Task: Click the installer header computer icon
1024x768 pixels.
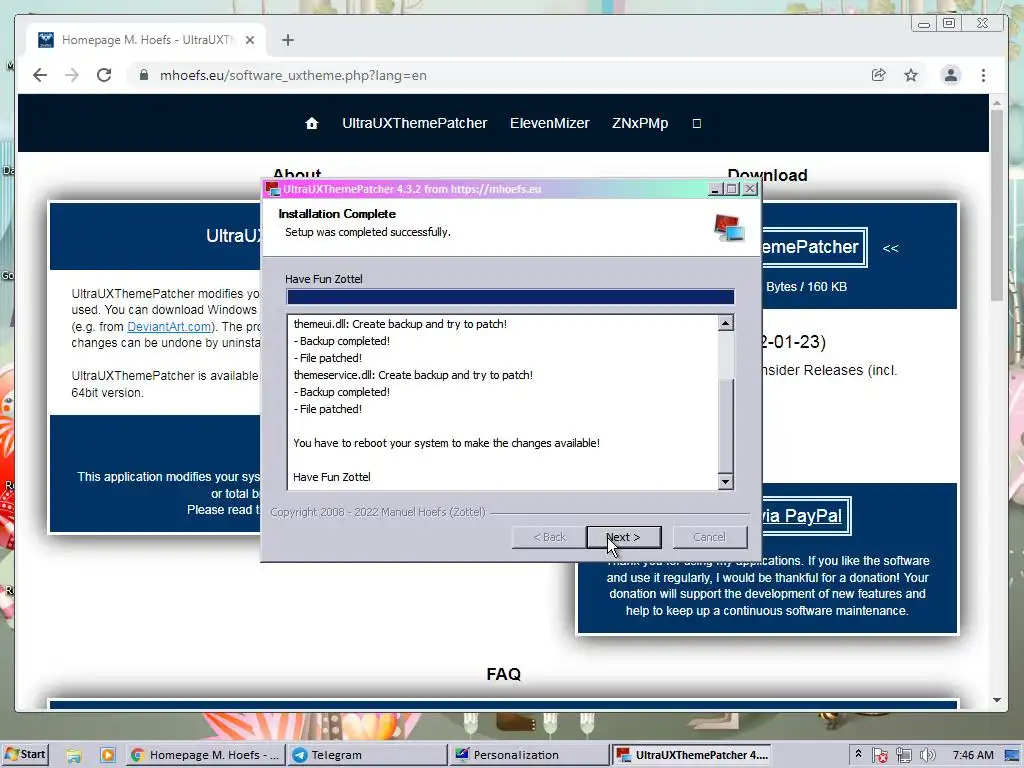Action: [729, 228]
